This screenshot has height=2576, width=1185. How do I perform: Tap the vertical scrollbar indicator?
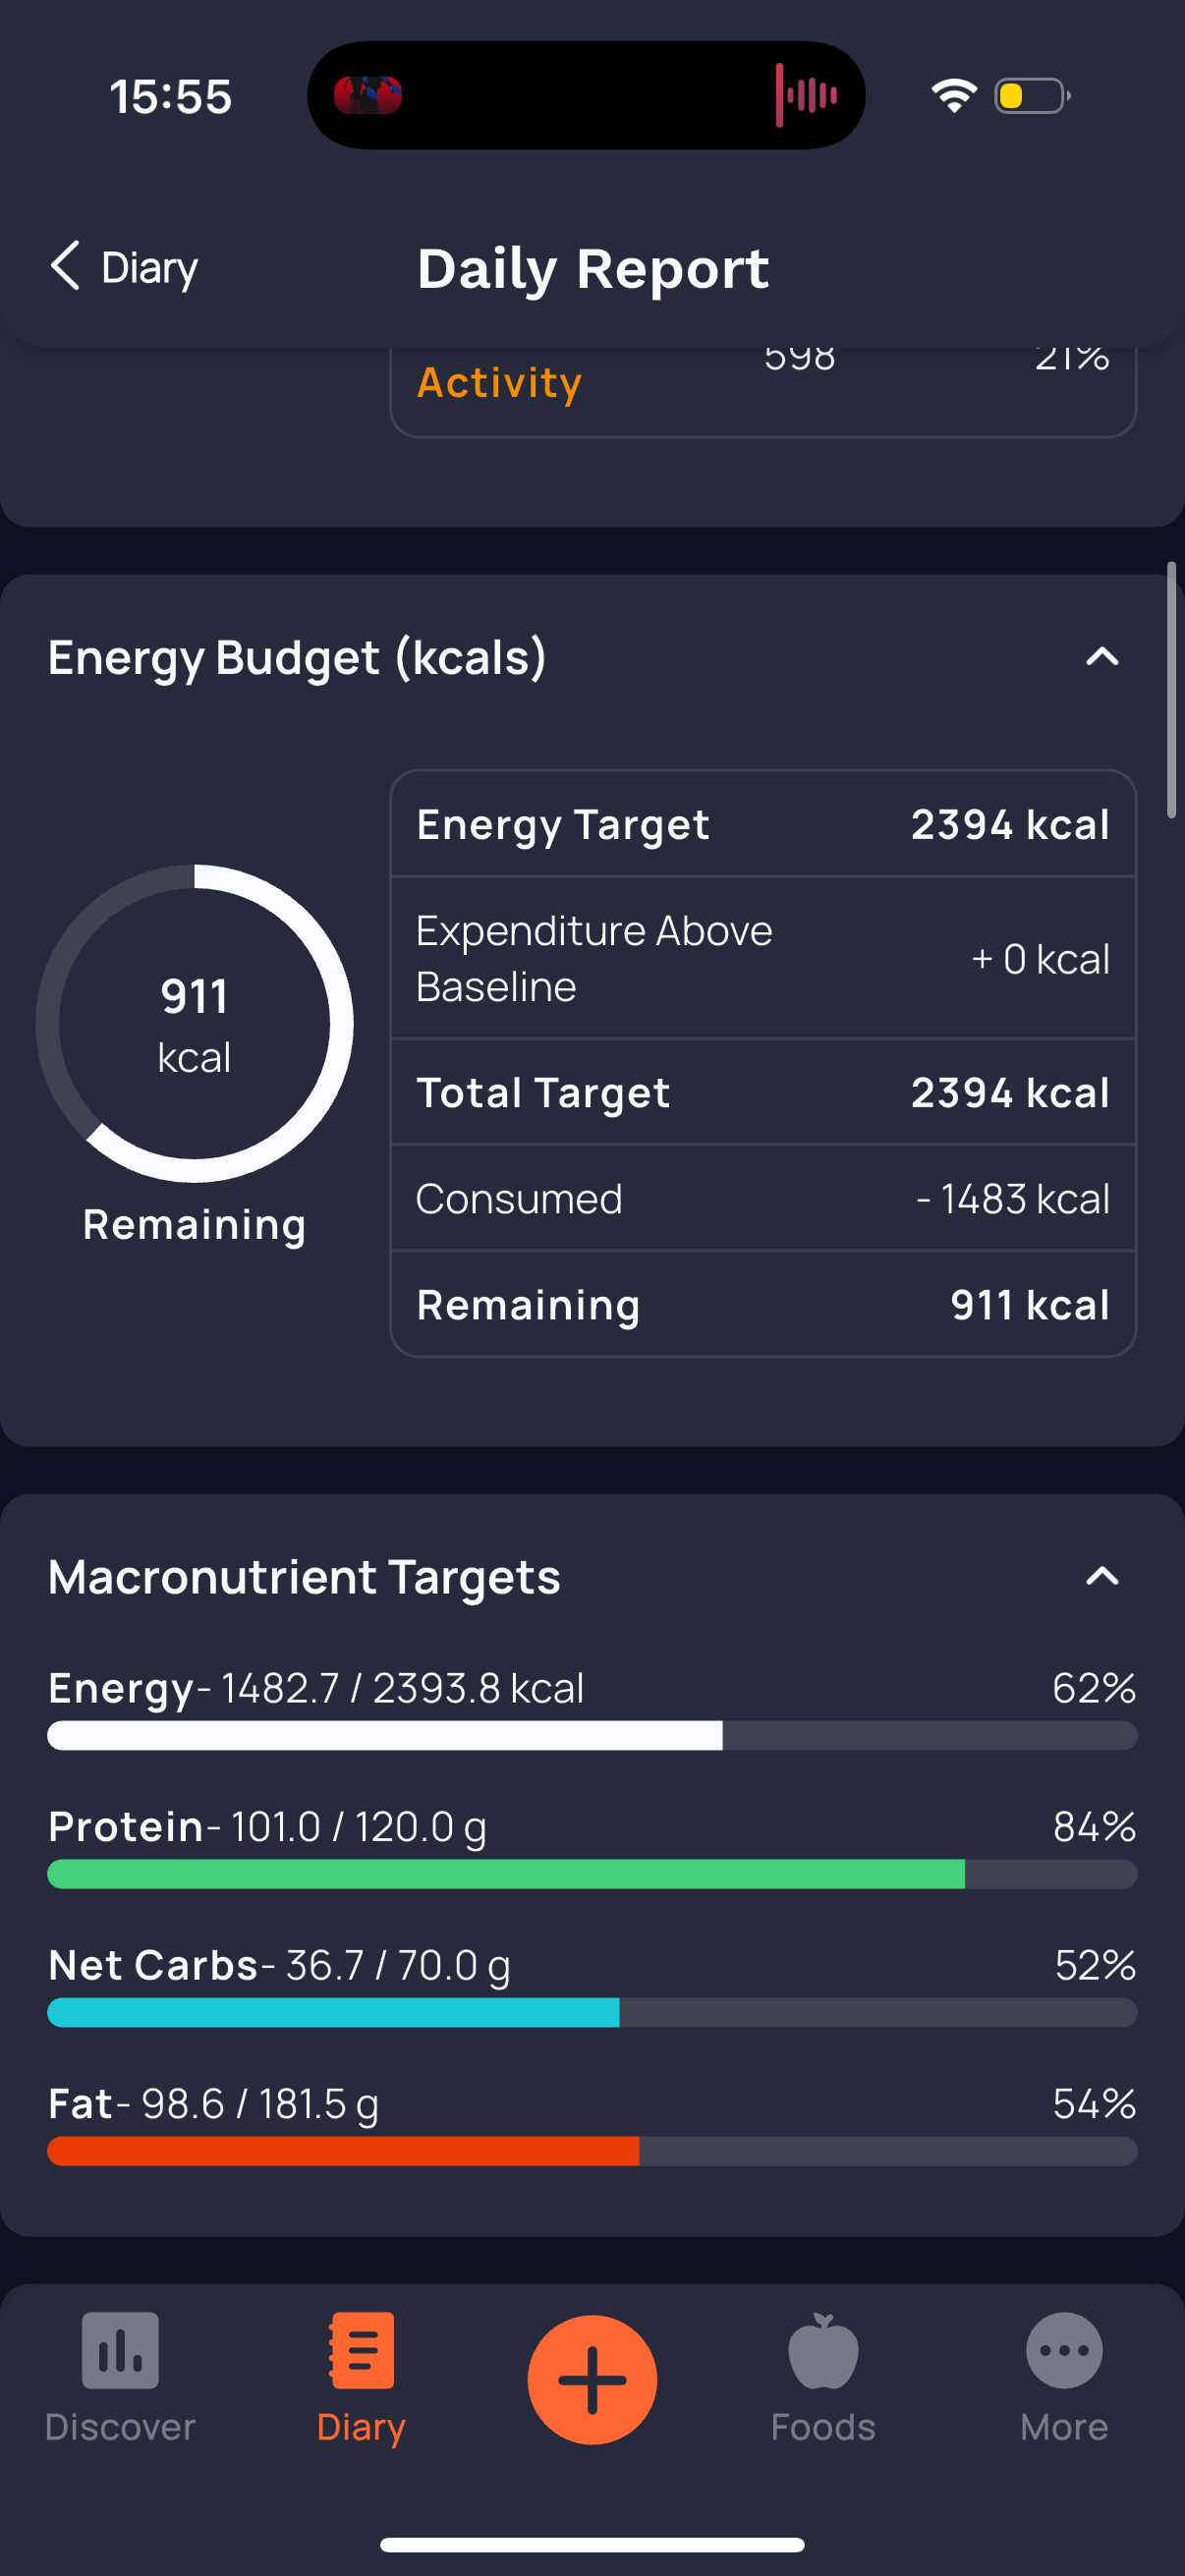1172,690
